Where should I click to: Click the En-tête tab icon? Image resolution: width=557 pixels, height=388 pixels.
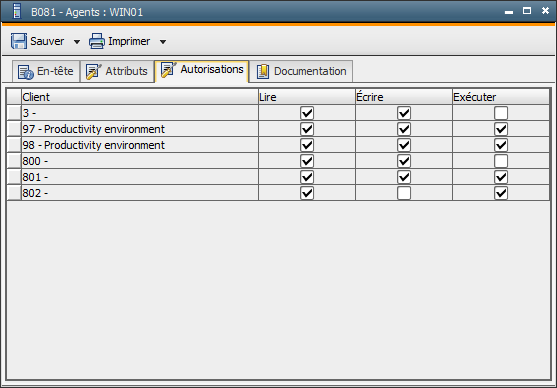click(x=26, y=72)
